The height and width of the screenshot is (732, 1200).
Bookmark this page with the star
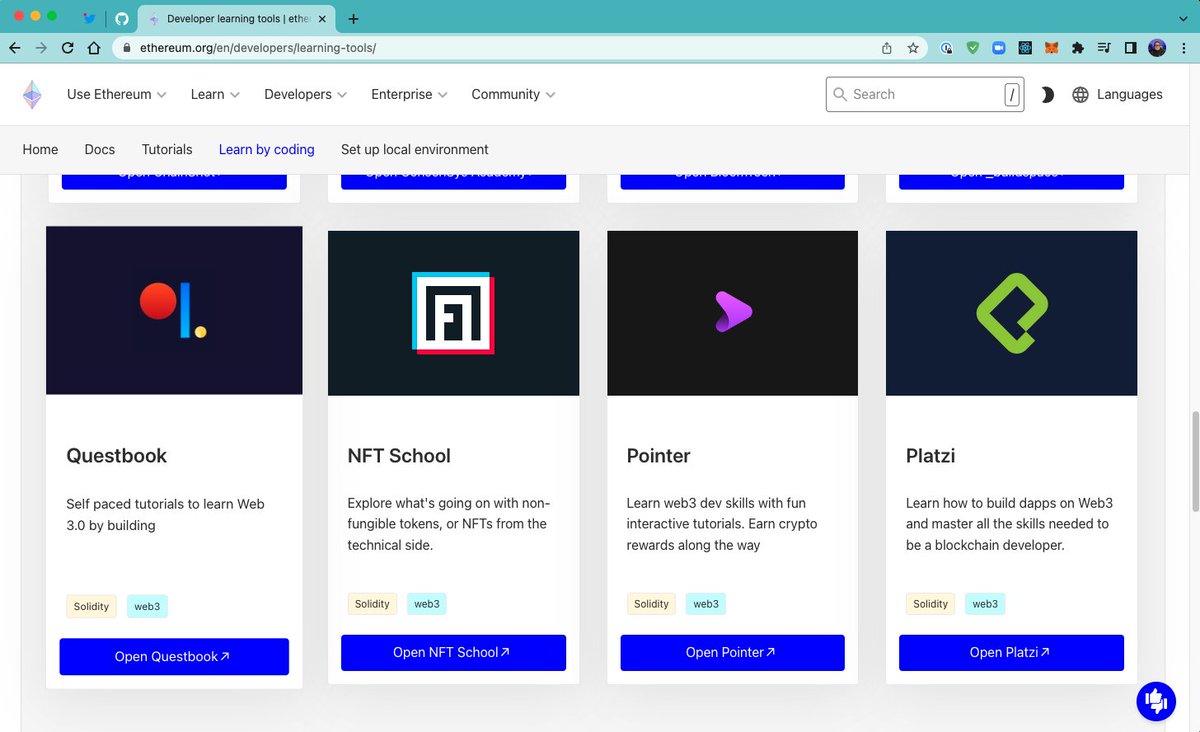pos(913,47)
